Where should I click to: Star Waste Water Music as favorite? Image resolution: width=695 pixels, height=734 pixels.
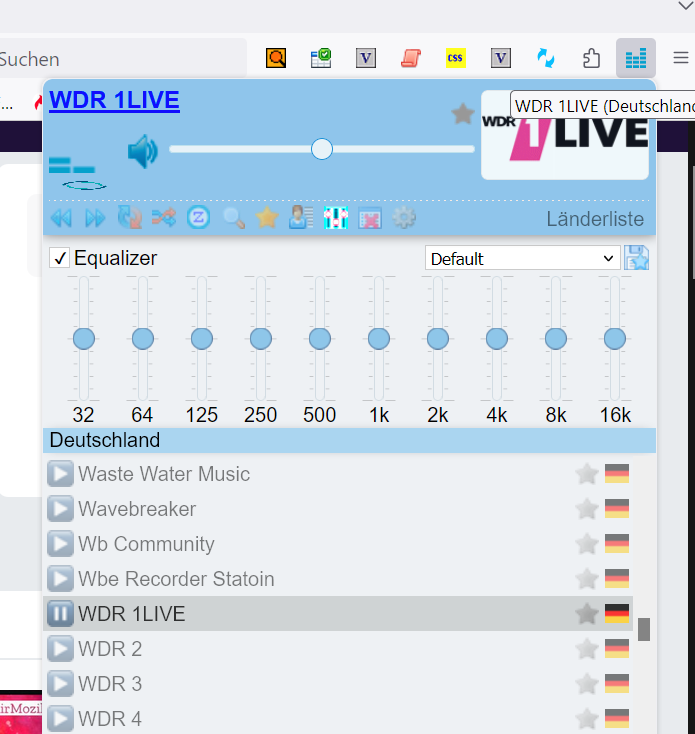[586, 474]
